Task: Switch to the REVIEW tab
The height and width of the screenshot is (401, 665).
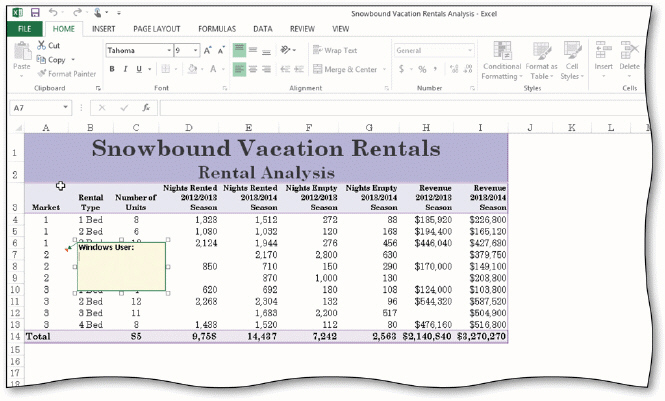Action: click(302, 29)
